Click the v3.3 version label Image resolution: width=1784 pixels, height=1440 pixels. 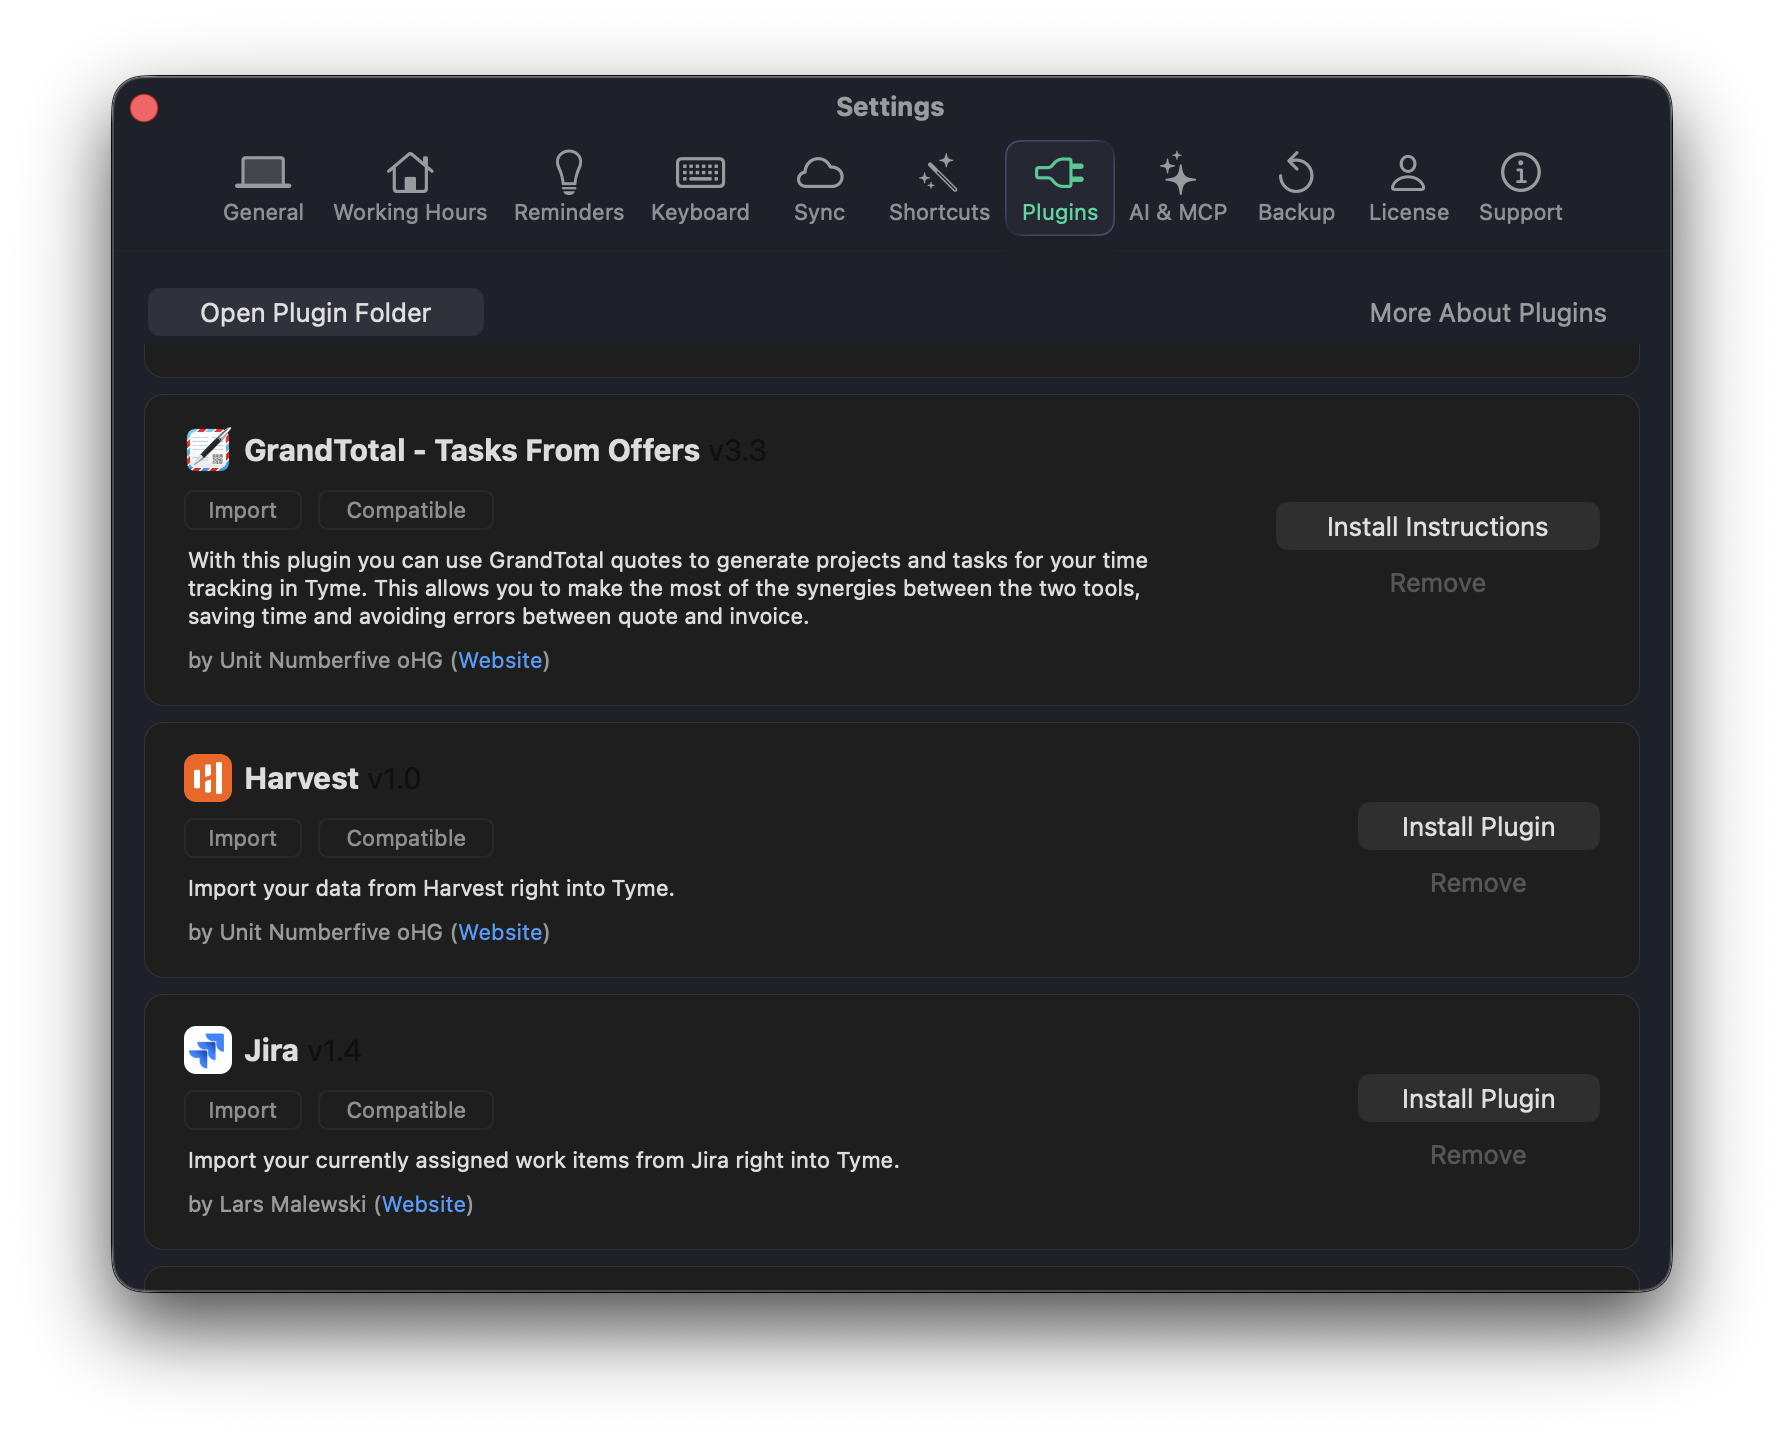click(x=737, y=451)
